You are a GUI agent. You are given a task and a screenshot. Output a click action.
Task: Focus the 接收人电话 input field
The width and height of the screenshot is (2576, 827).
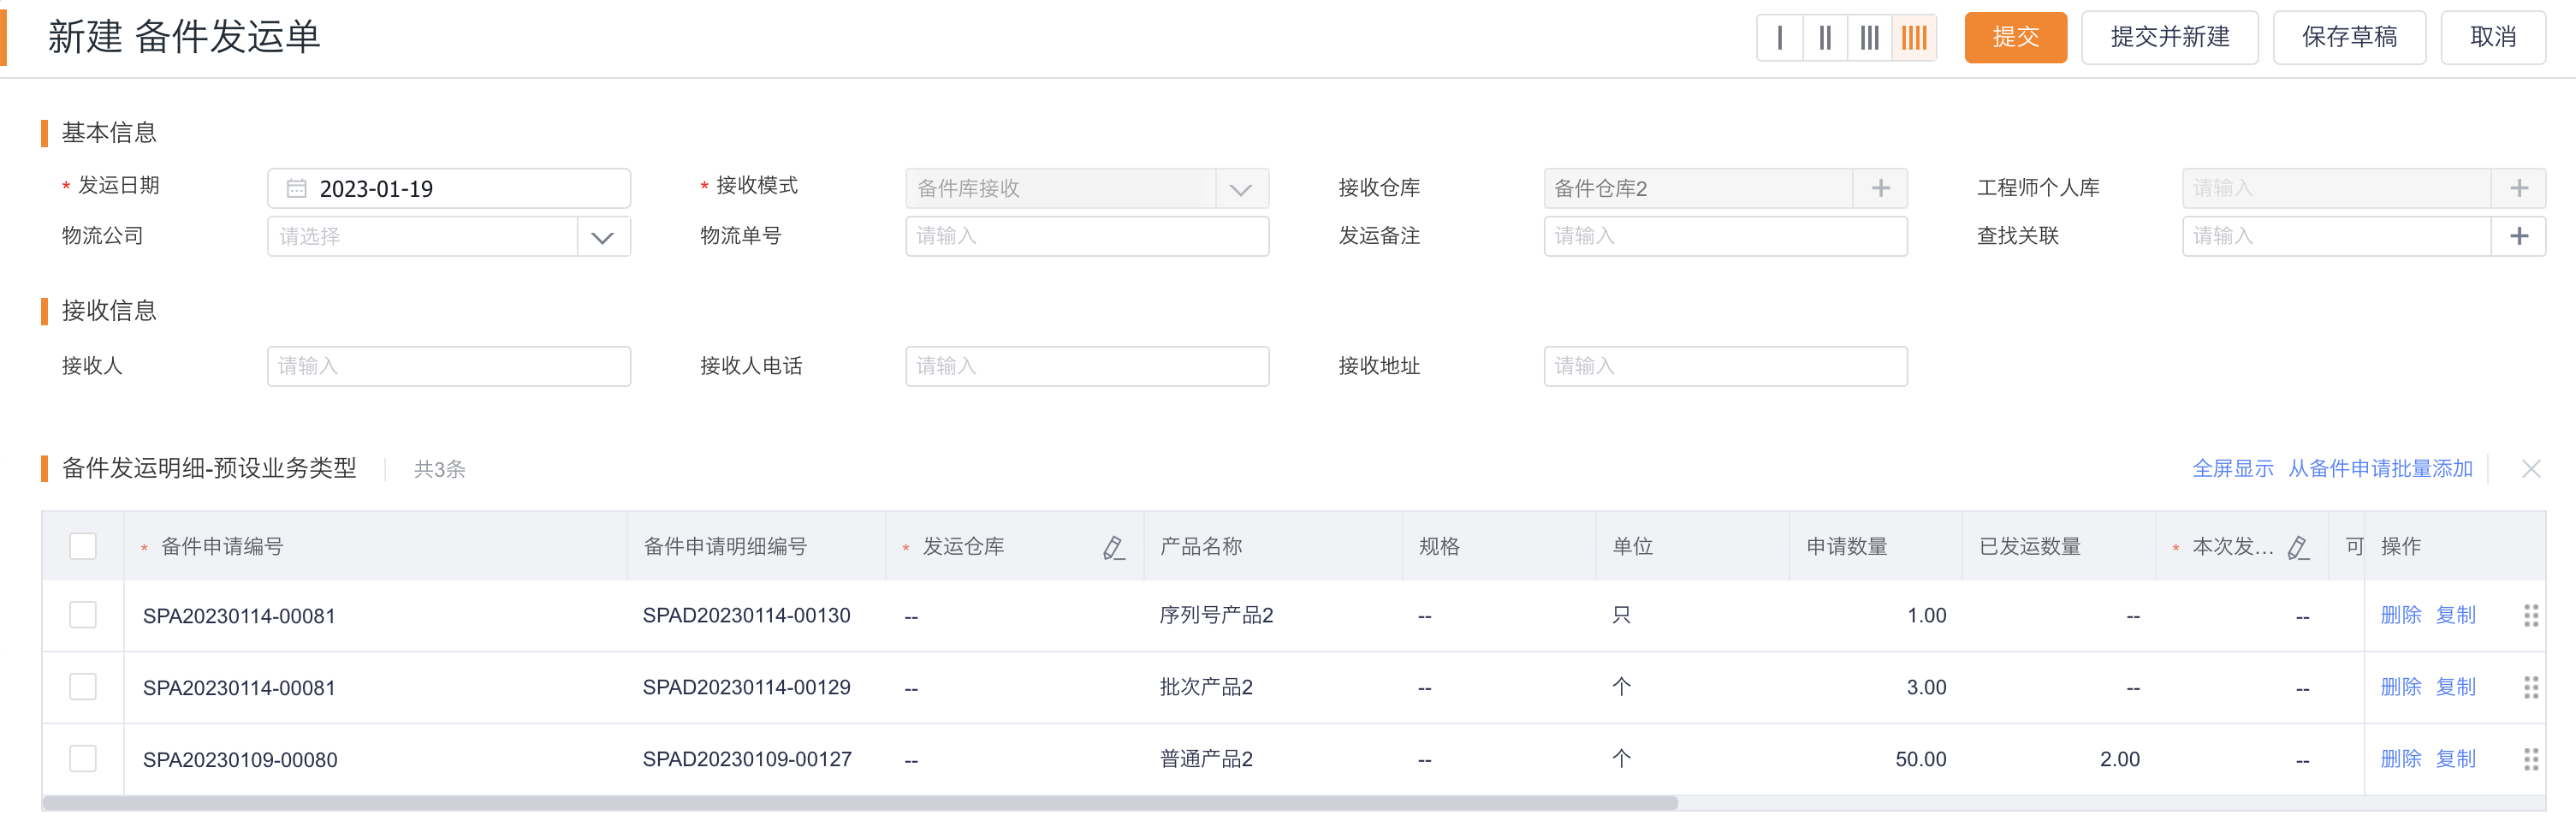pyautogui.click(x=1087, y=366)
